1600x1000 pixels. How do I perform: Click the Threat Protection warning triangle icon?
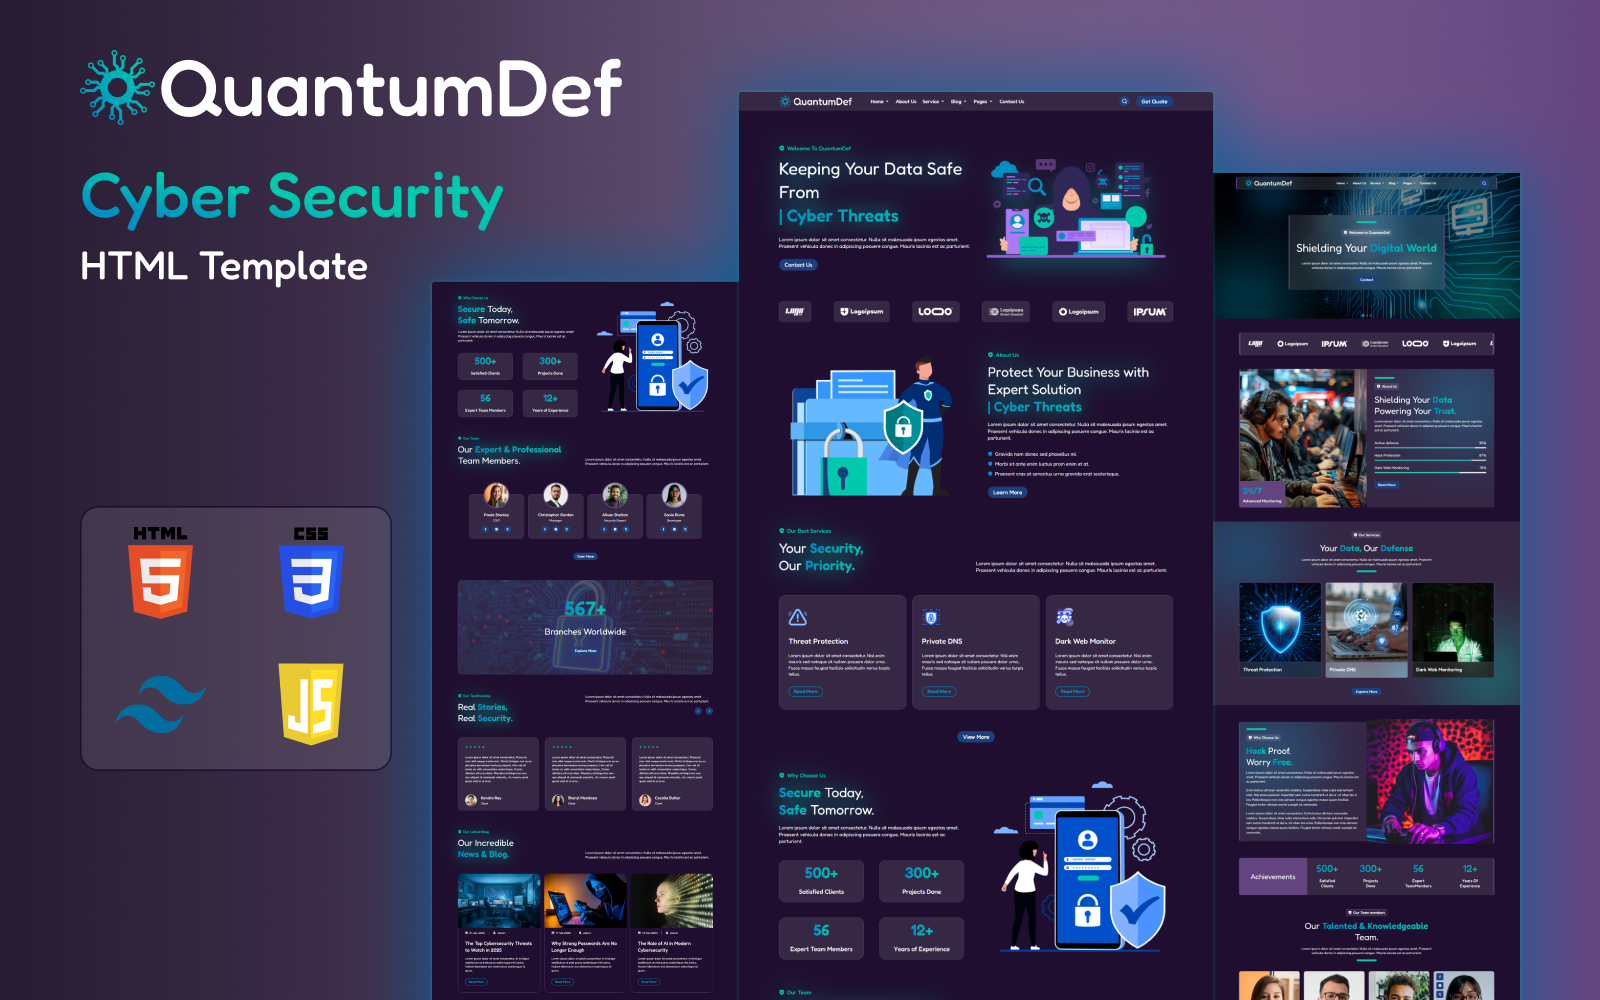798,617
